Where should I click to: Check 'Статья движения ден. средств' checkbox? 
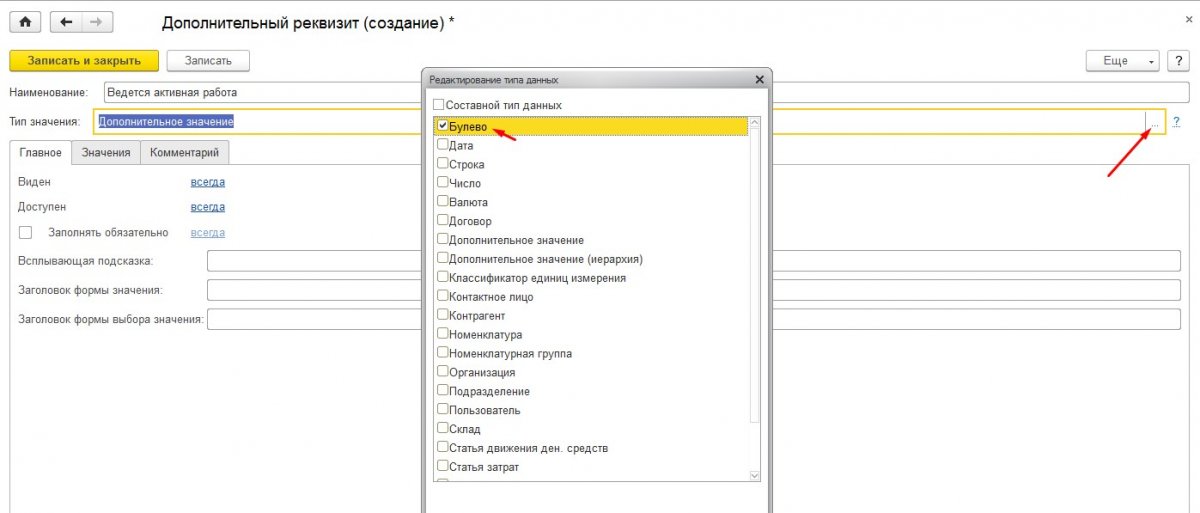(x=443, y=448)
